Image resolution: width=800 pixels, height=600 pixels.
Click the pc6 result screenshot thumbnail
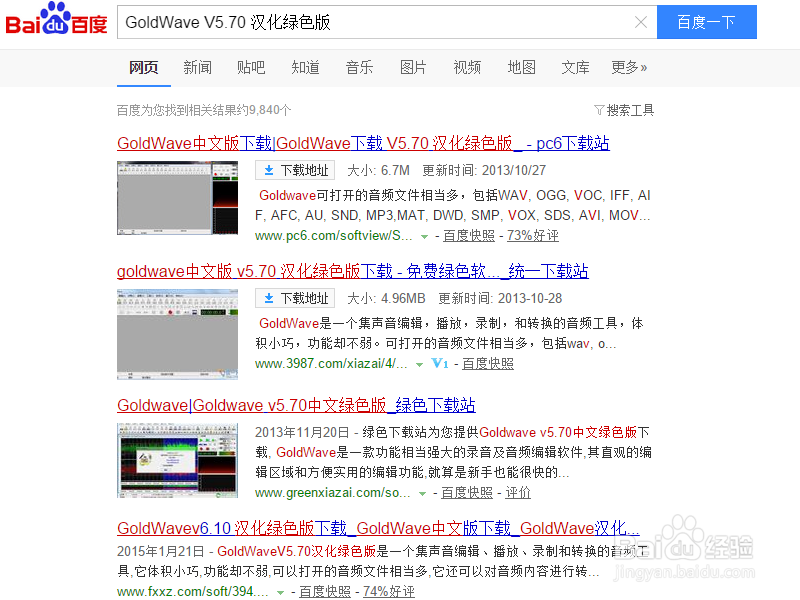178,198
